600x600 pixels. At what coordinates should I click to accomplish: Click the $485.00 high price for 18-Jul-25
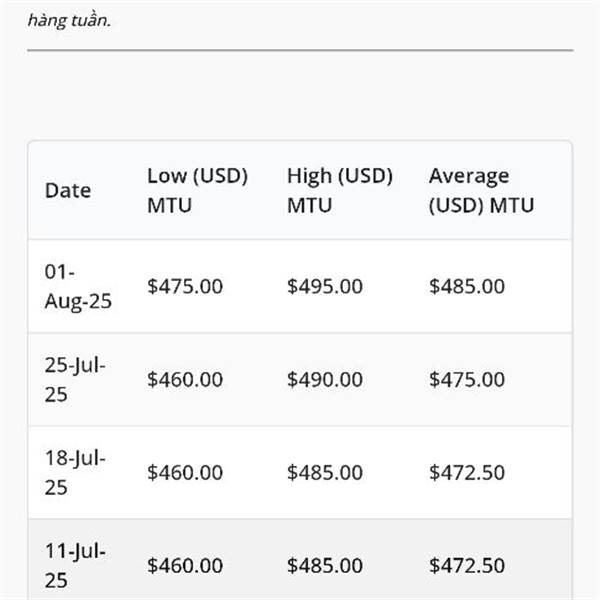[325, 473]
